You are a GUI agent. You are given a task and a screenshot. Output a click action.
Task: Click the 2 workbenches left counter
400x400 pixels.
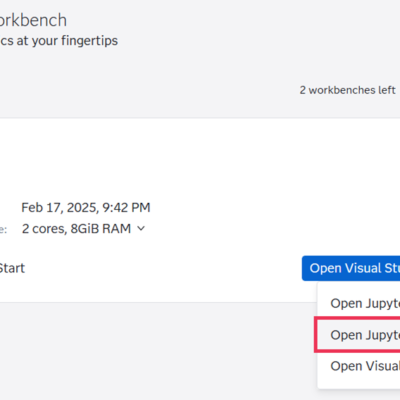[x=347, y=90]
